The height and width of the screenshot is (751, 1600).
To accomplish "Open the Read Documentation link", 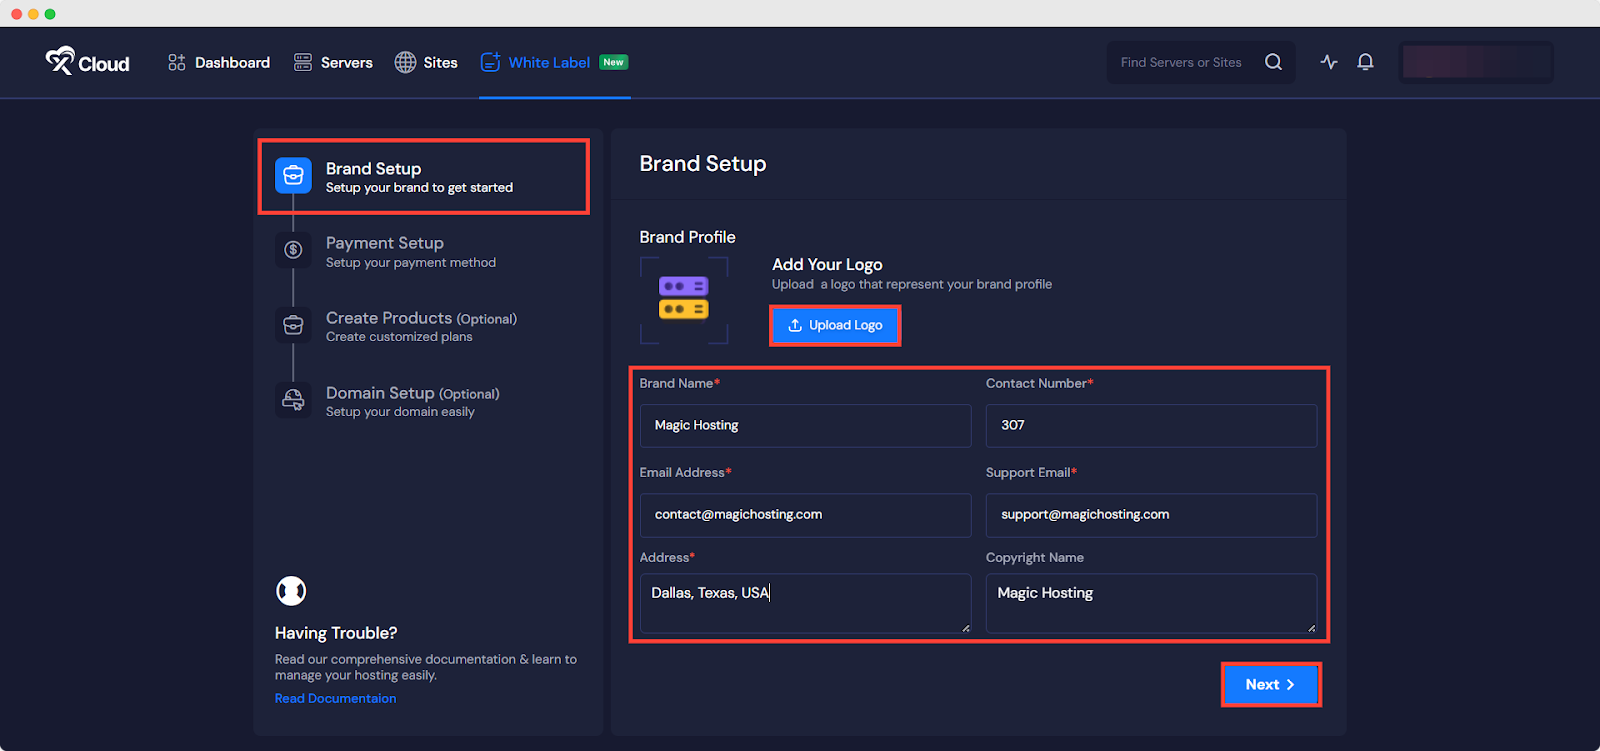I will (335, 699).
